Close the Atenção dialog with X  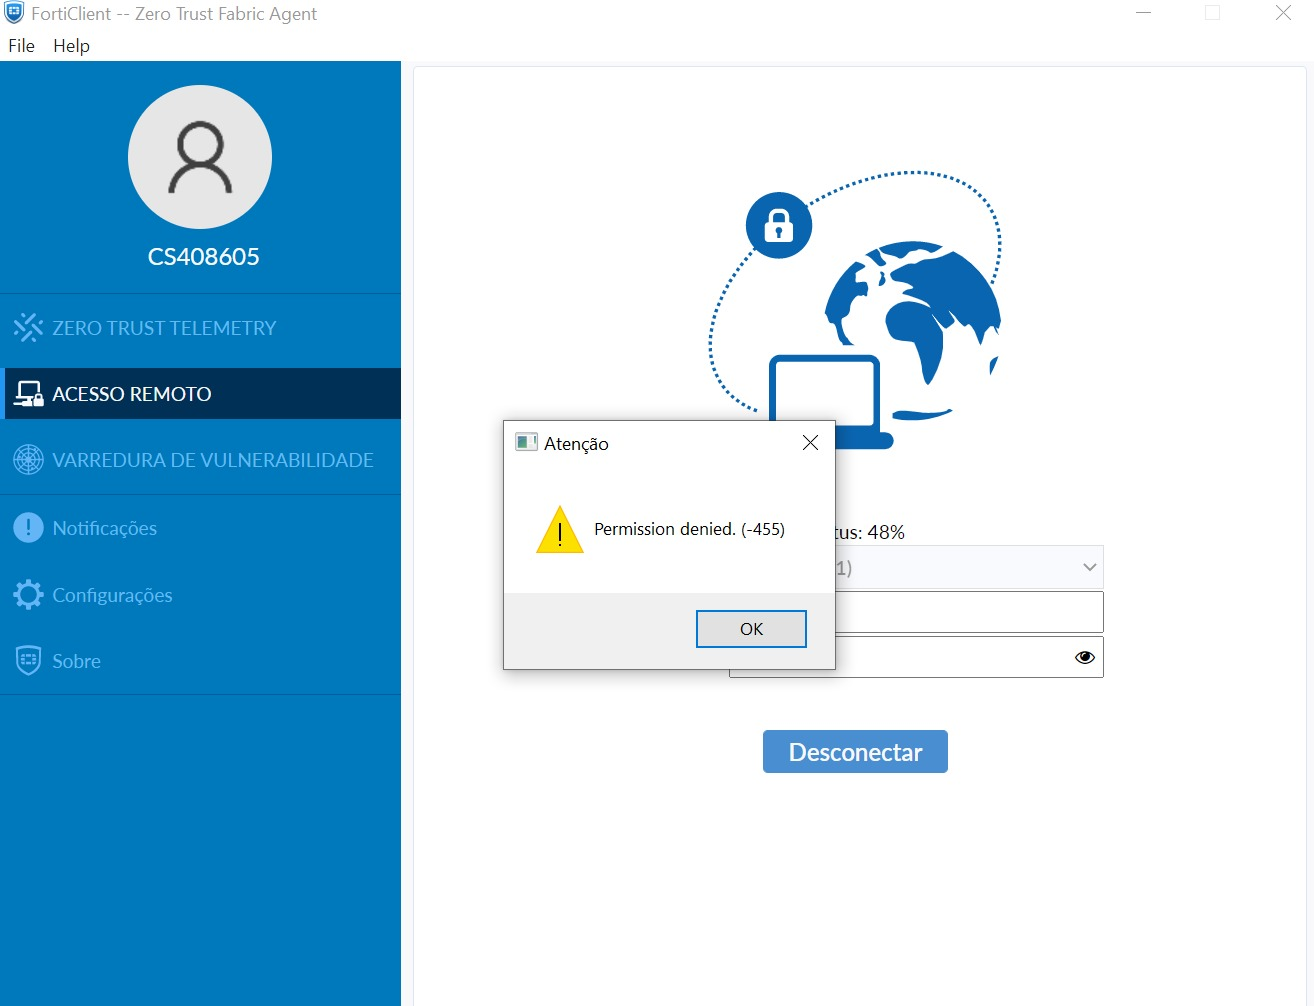(x=810, y=442)
